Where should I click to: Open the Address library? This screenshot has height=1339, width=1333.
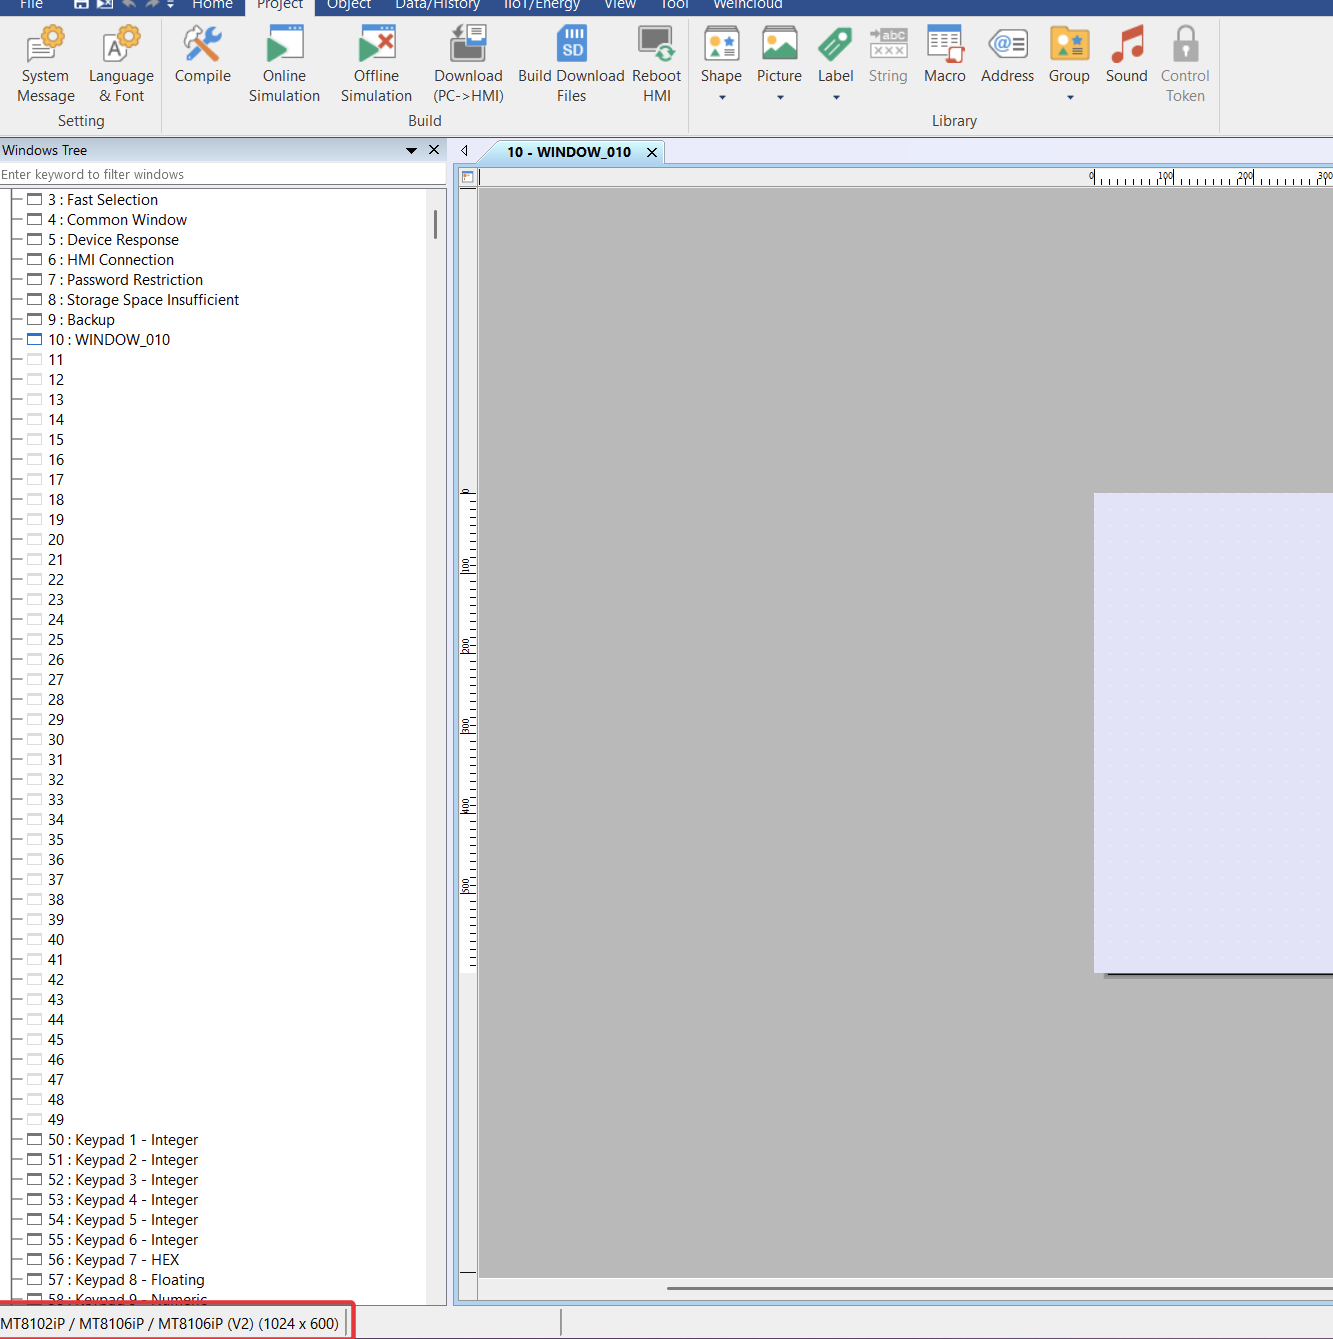pyautogui.click(x=1007, y=46)
